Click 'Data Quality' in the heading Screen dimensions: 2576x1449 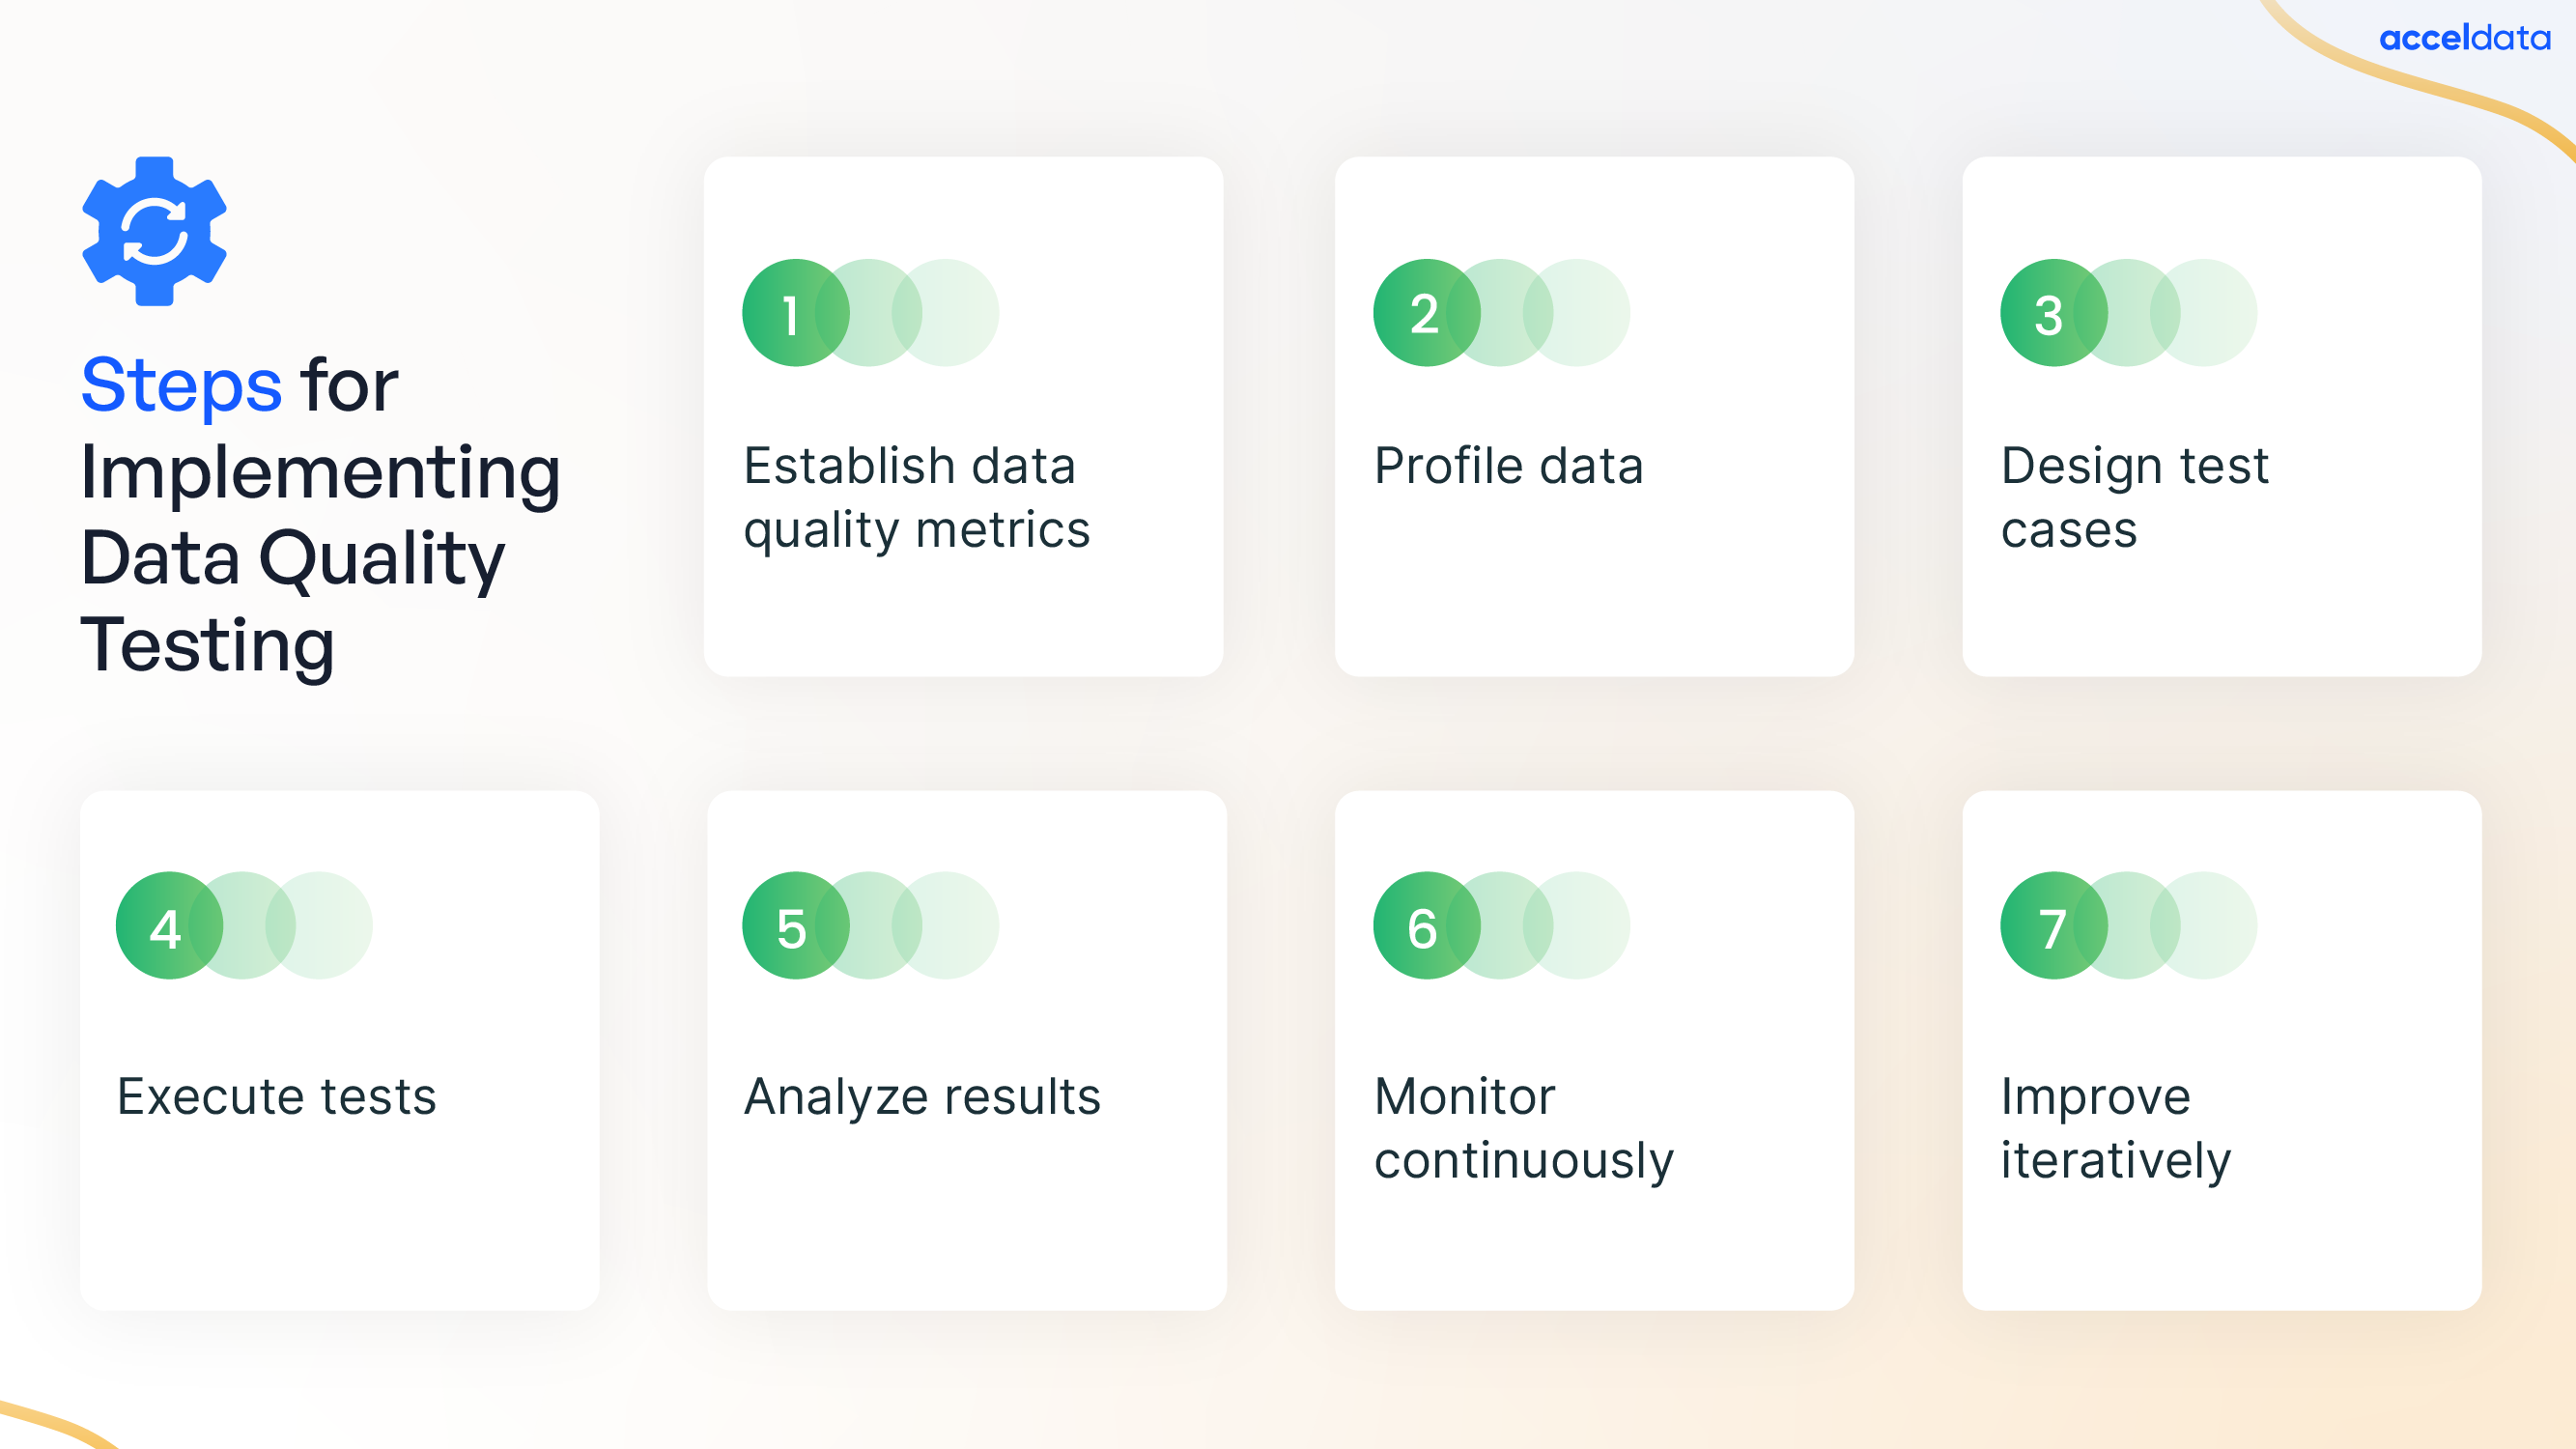[x=292, y=559]
